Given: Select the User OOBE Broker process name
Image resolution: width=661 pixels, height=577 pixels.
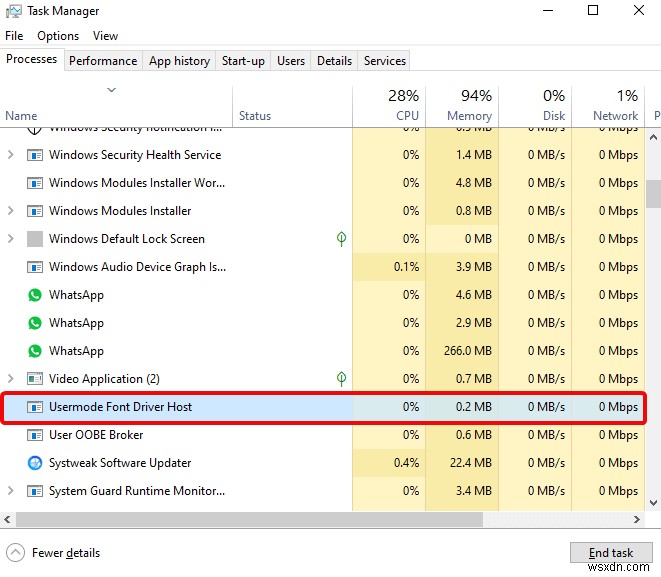Looking at the screenshot, I should [96, 435].
